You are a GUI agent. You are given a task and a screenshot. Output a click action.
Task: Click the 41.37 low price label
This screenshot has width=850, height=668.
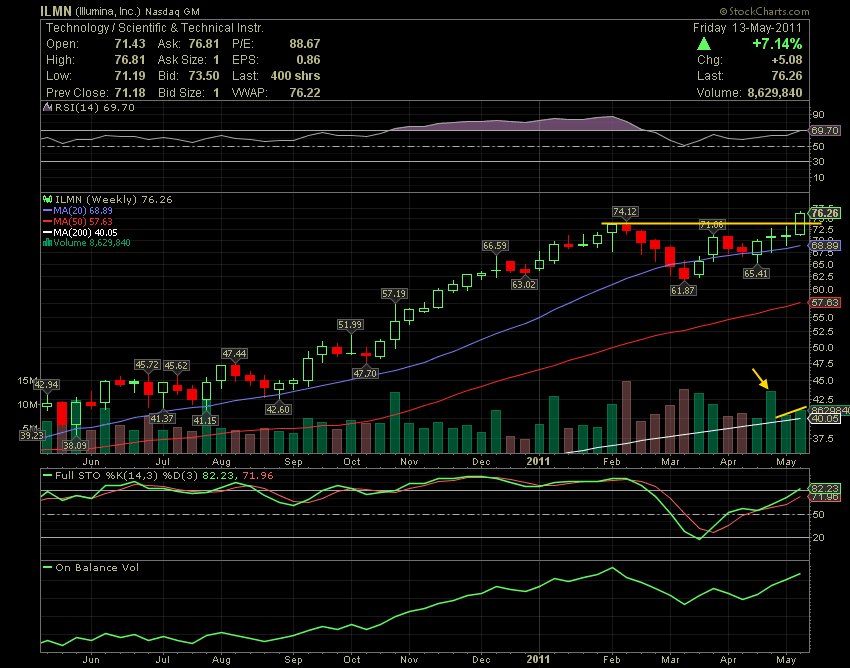pos(162,418)
